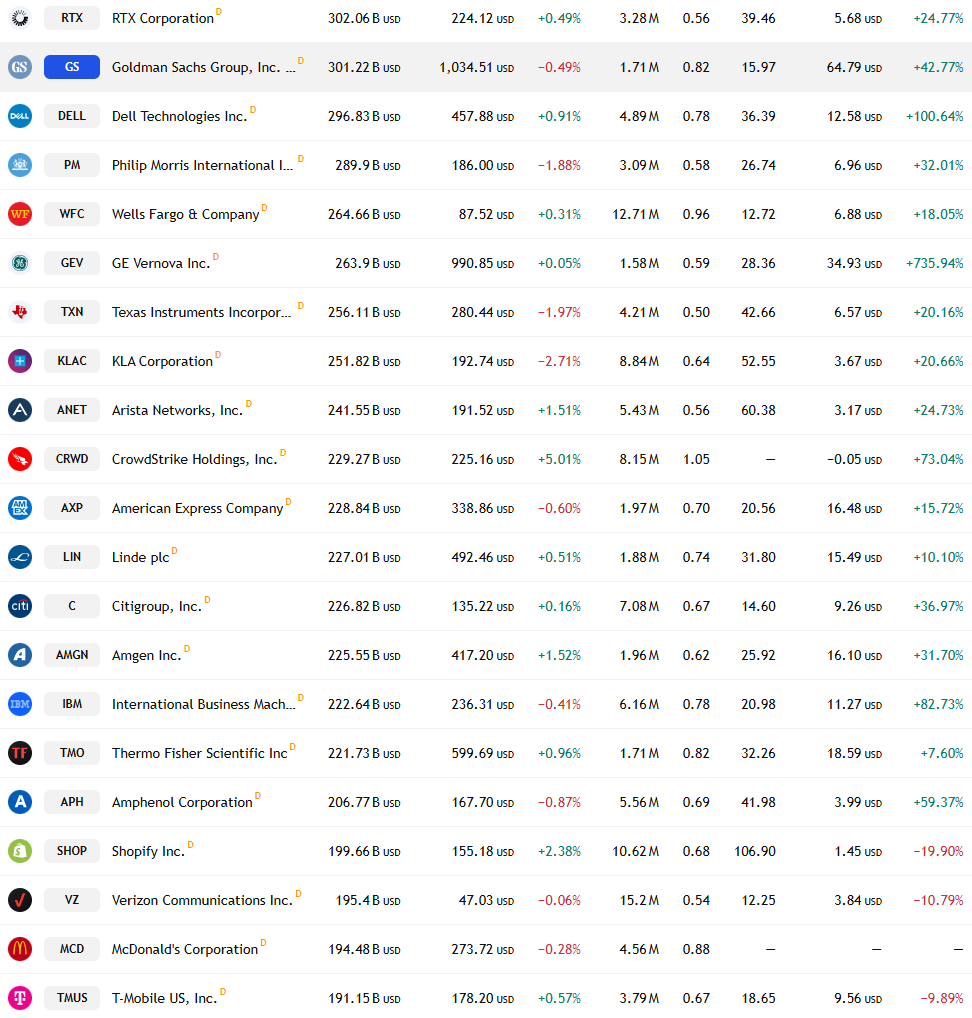Open the GEV ticker symbol
972x1018 pixels.
(x=72, y=263)
